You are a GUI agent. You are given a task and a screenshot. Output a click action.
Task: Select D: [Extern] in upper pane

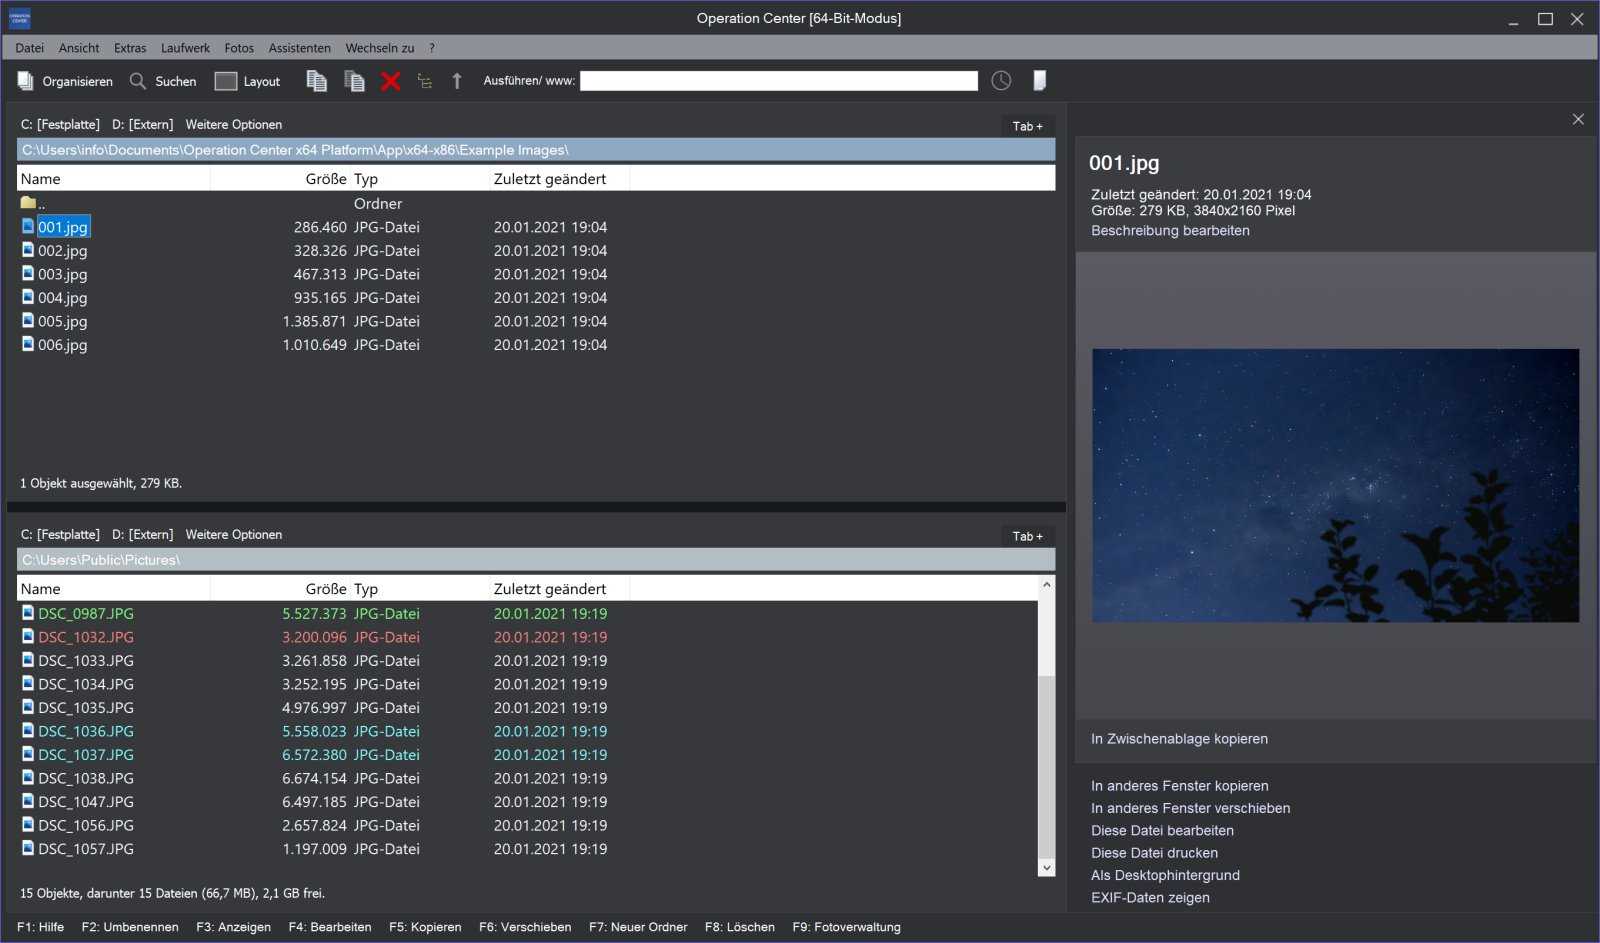143,125
